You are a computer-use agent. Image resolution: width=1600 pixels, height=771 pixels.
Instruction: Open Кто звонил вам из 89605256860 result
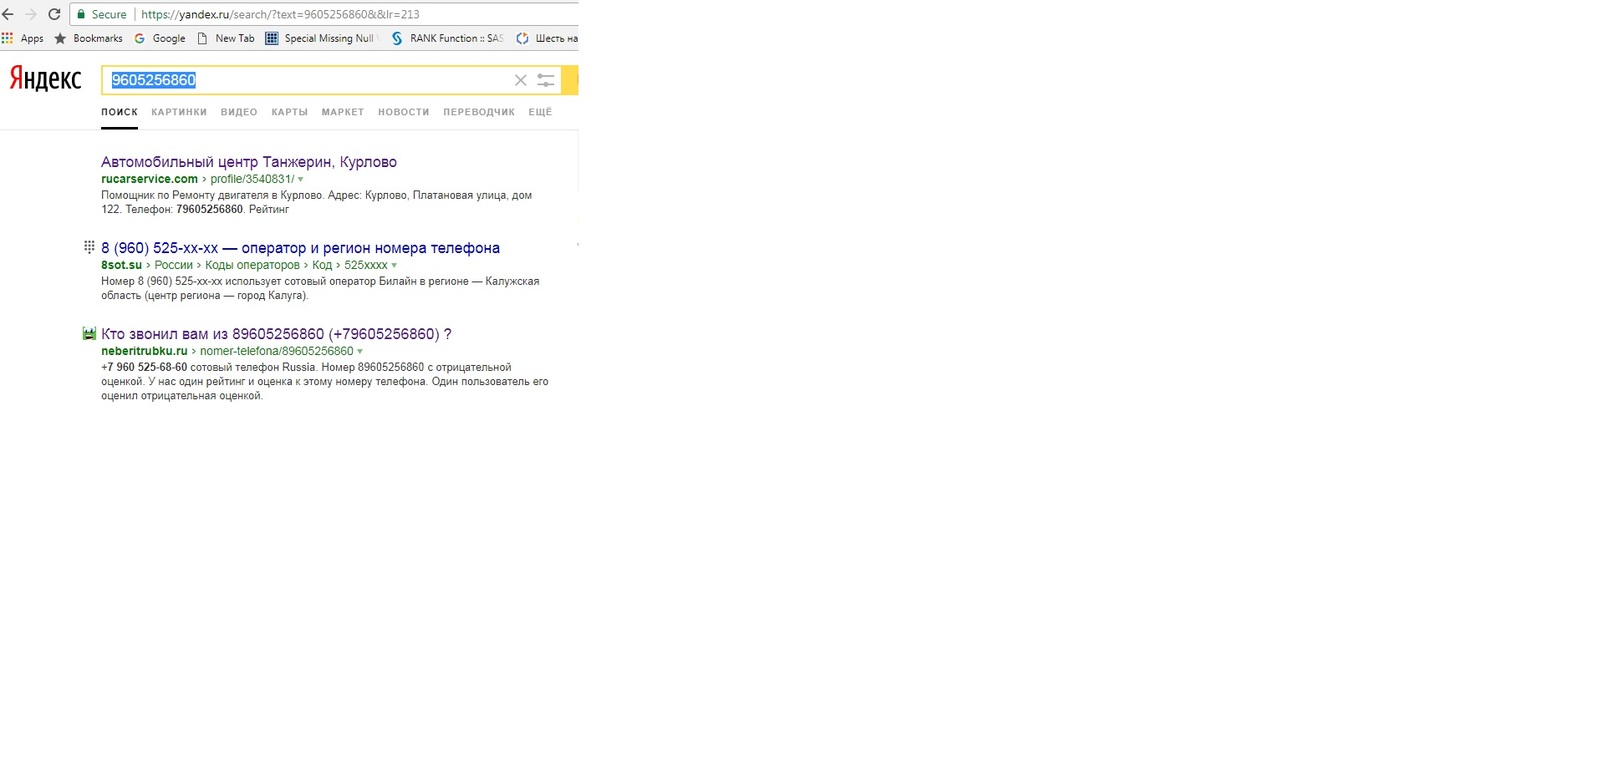point(276,334)
